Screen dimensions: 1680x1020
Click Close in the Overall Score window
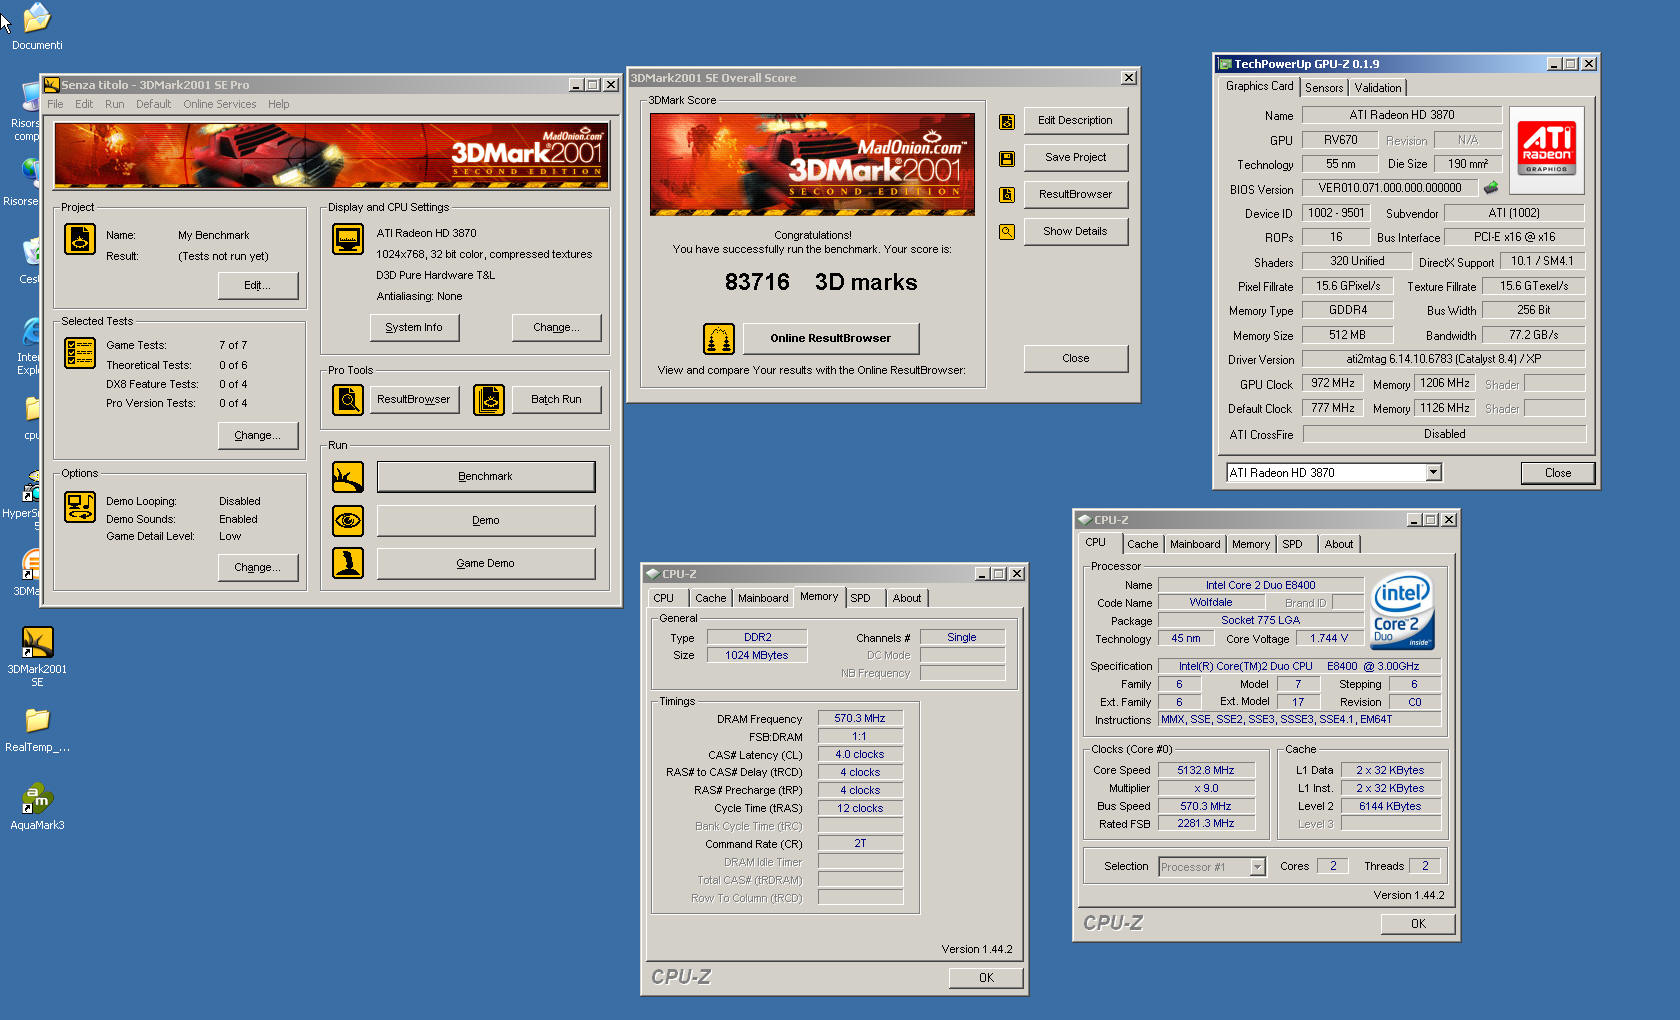coord(1076,359)
